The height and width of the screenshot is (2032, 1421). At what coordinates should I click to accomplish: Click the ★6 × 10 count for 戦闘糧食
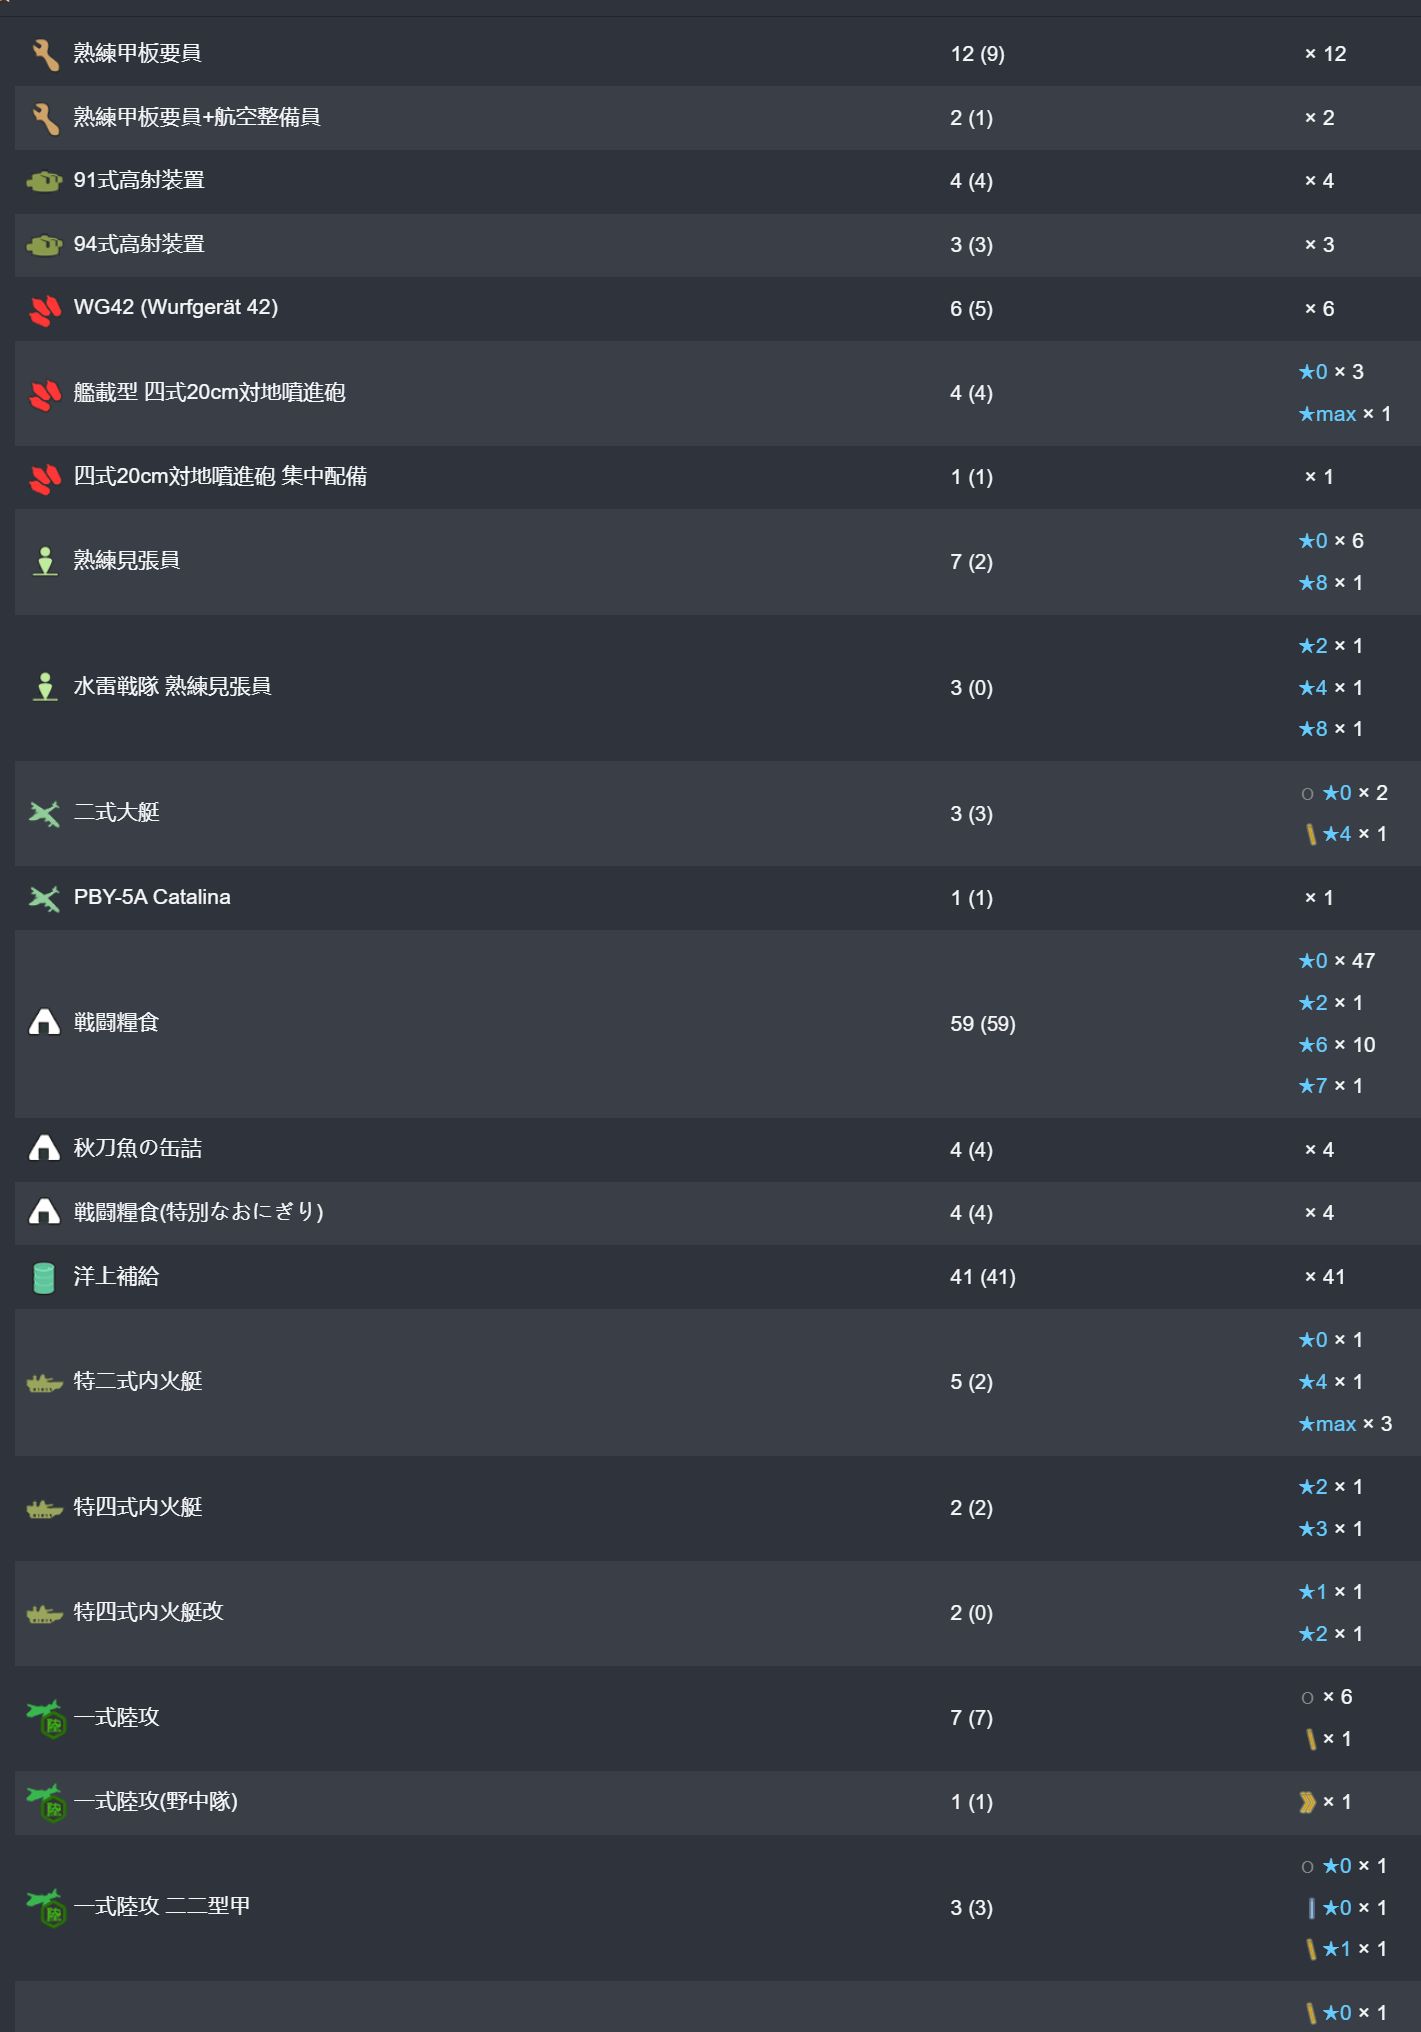pos(1337,1044)
